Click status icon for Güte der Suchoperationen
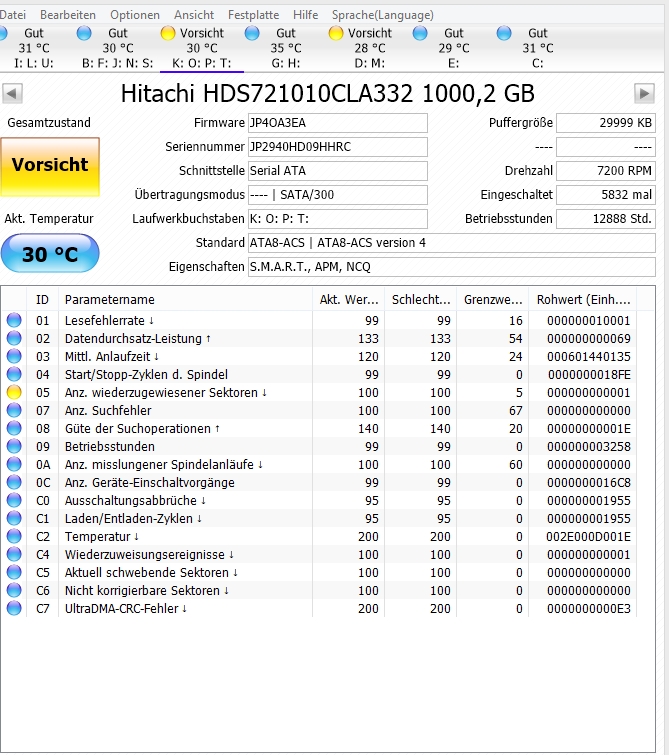Screen dimensions: 669x755 tap(14, 428)
